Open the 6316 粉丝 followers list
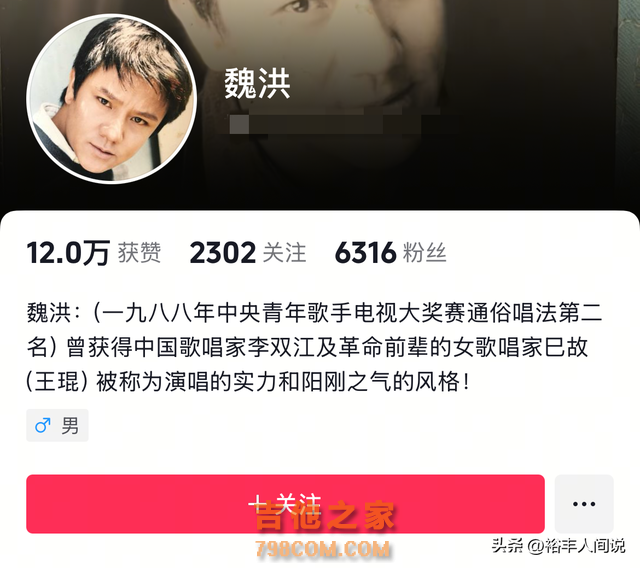 point(390,253)
